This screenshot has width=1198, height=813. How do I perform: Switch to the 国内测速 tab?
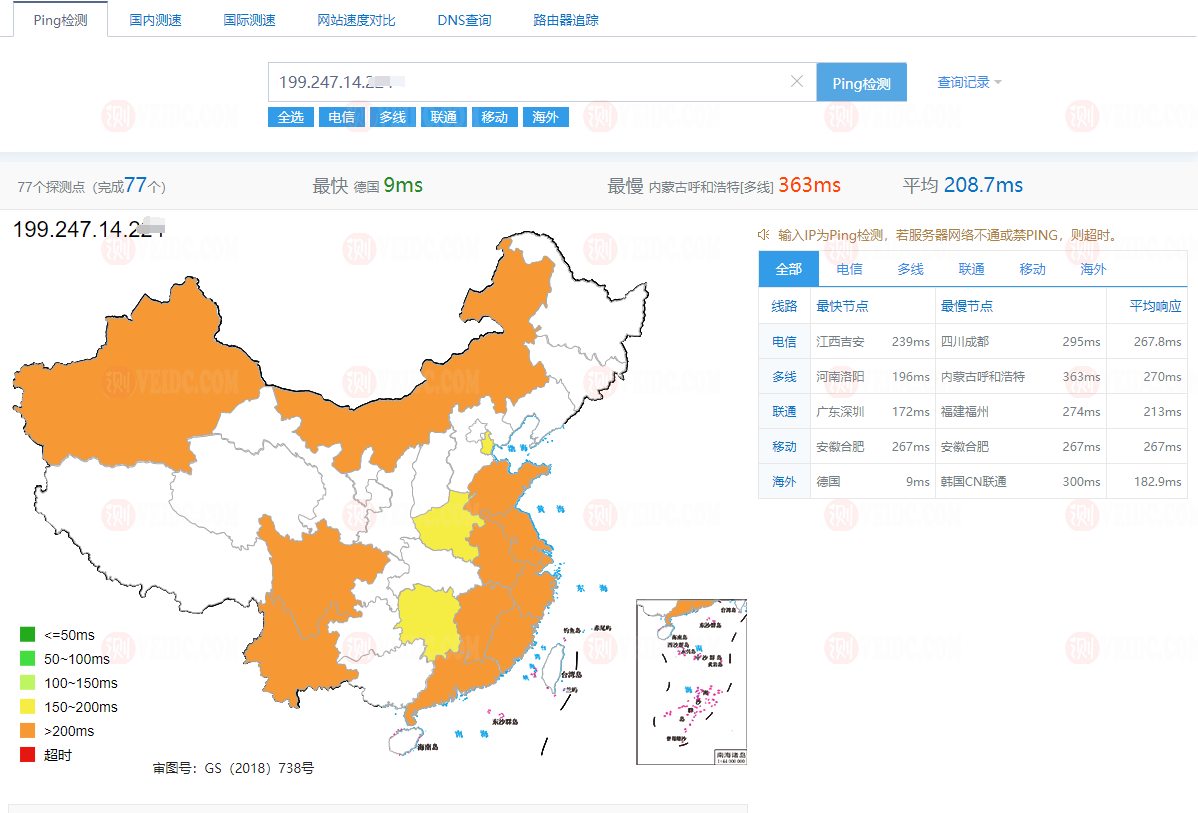tap(155, 18)
